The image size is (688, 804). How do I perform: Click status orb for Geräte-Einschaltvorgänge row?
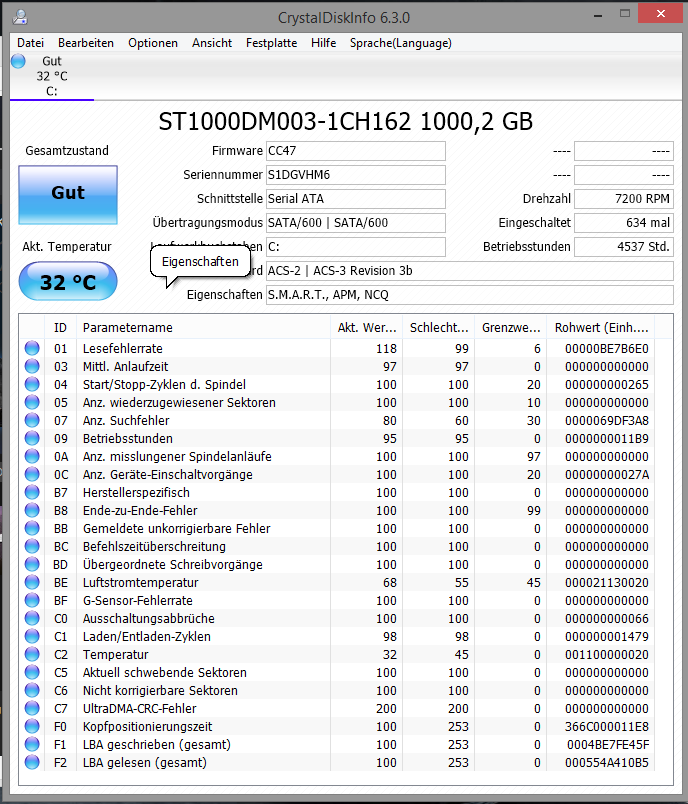click(32, 474)
